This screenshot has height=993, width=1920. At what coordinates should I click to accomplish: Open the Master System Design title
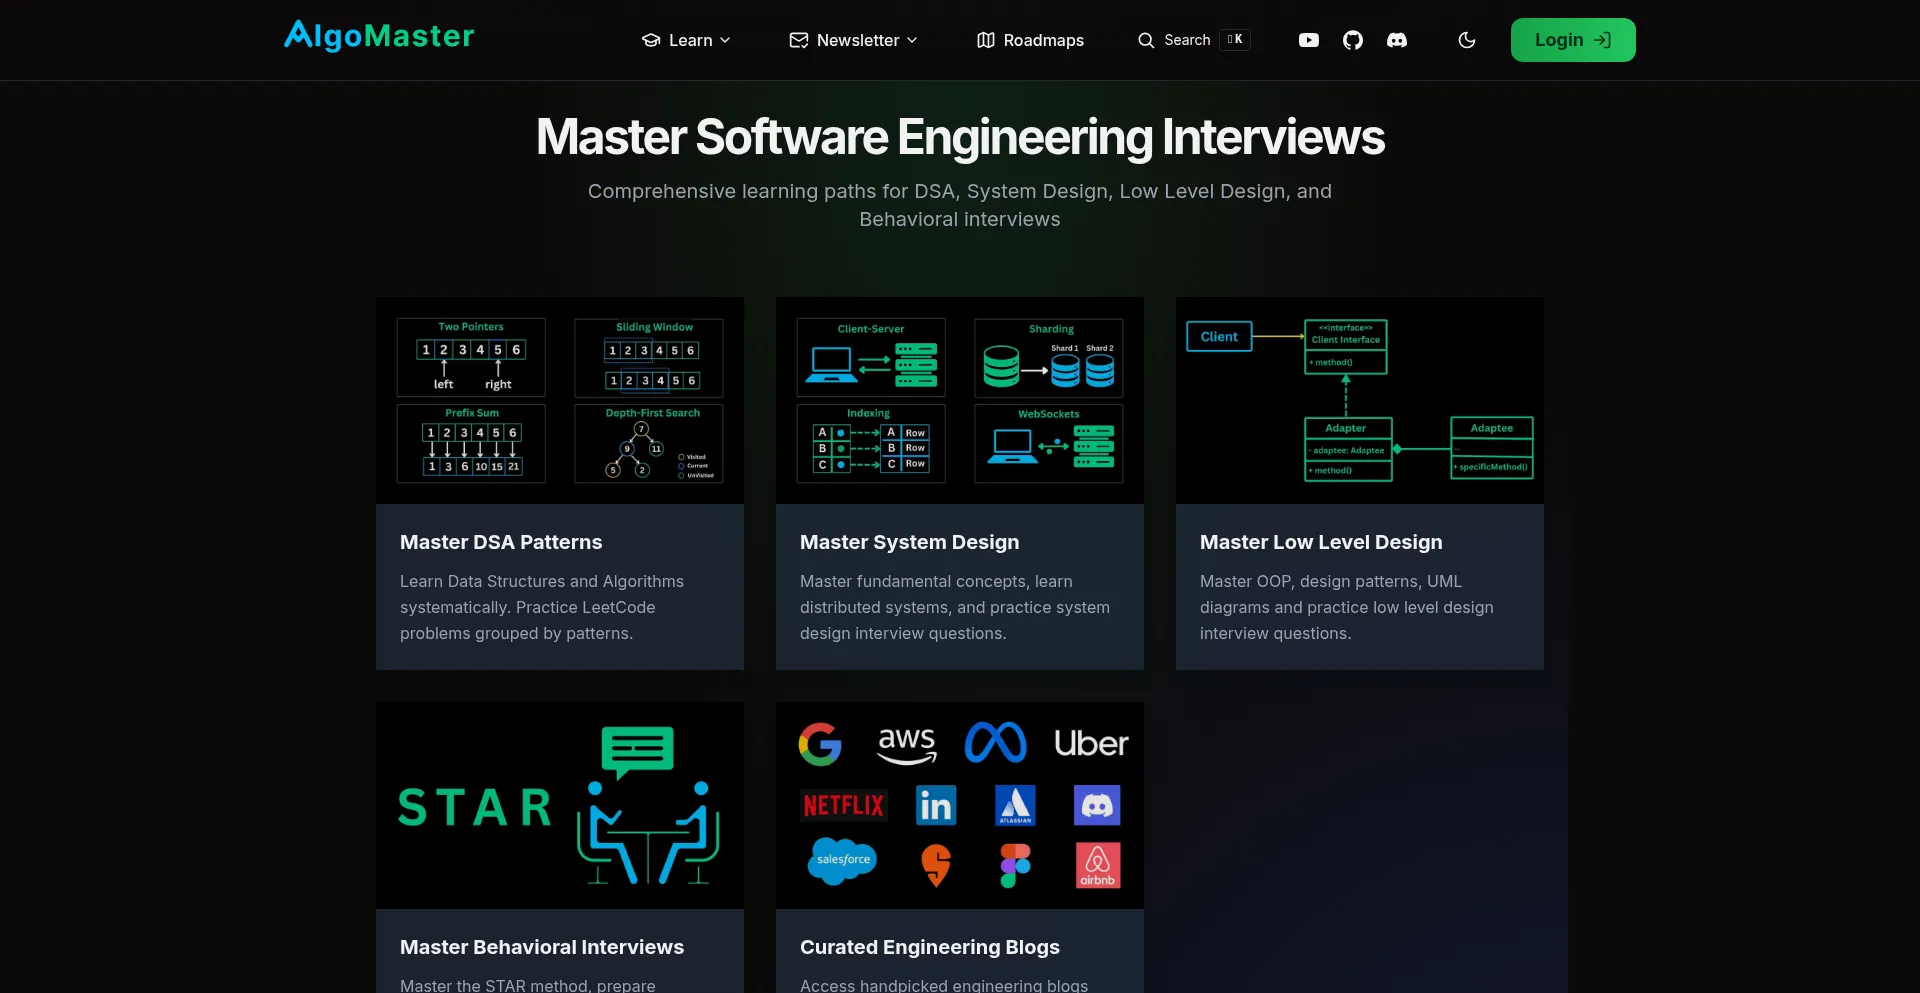909,542
